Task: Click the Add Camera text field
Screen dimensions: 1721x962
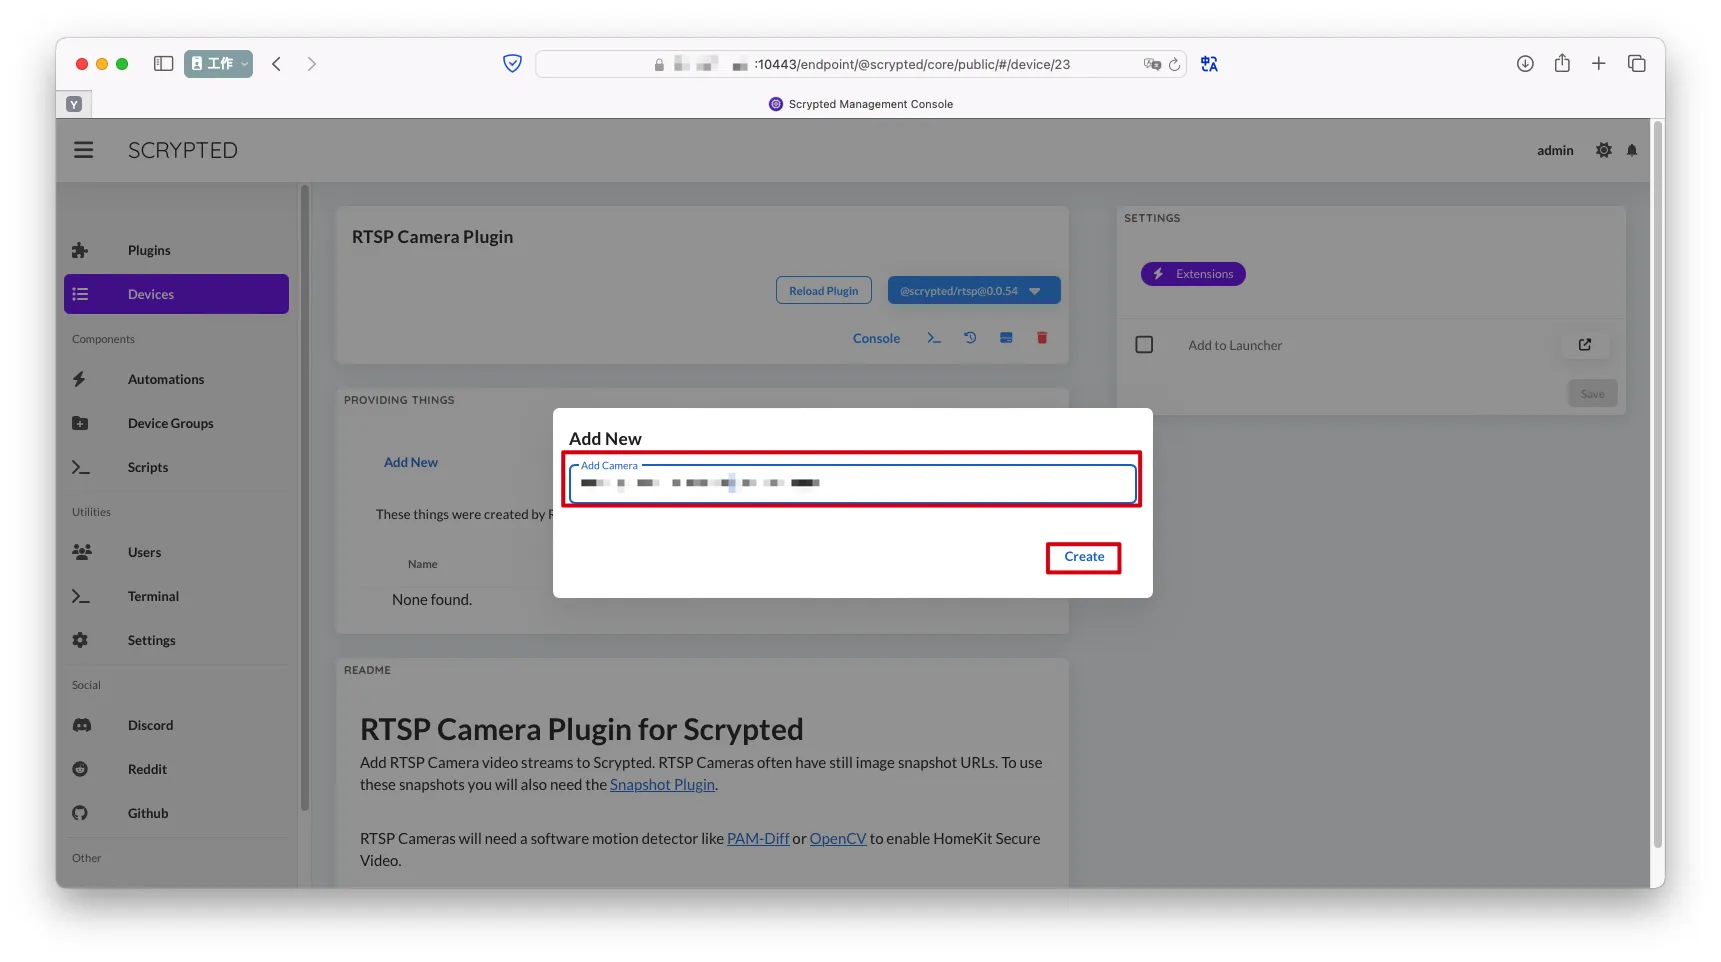Action: [x=852, y=484]
